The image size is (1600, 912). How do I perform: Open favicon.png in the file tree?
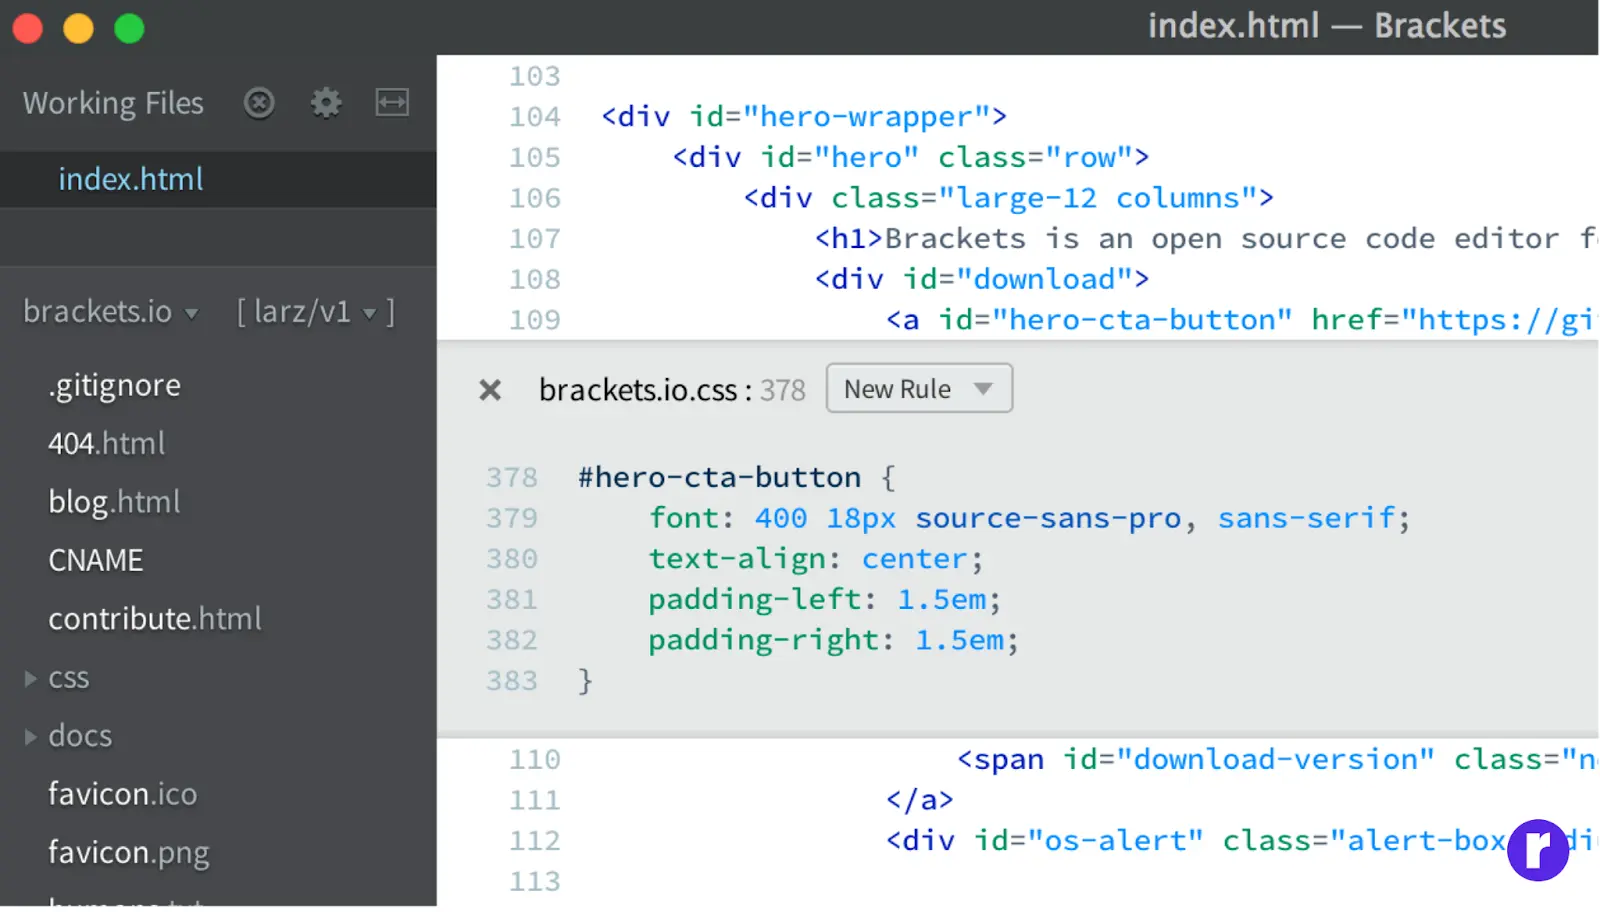(129, 853)
